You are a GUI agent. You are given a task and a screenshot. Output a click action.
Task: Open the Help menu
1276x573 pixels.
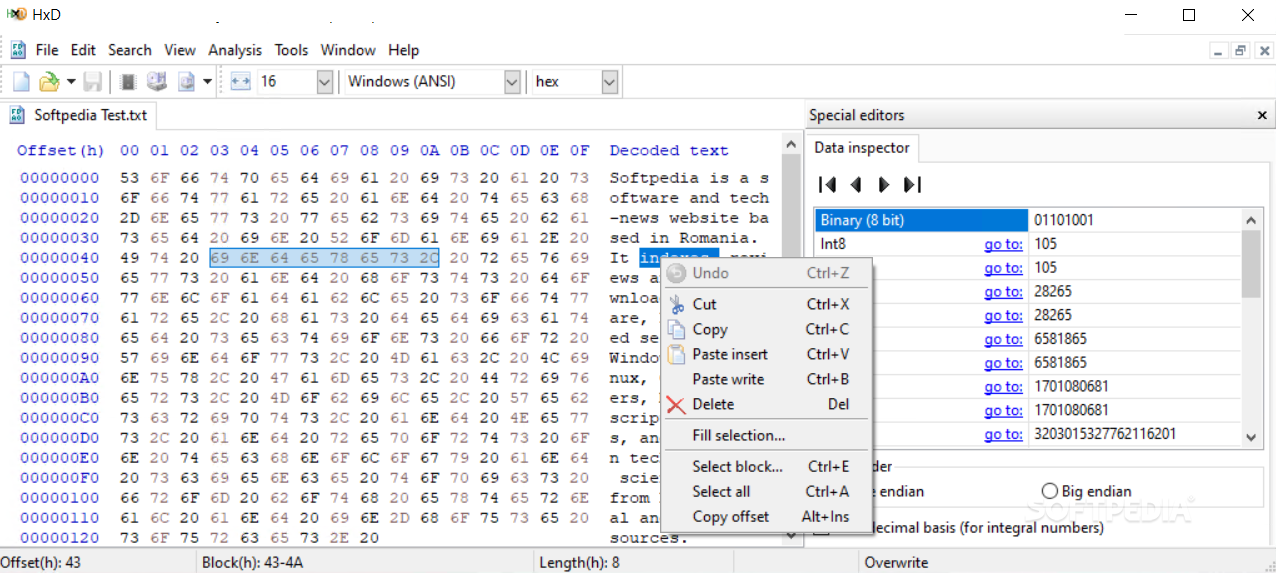[x=404, y=50]
